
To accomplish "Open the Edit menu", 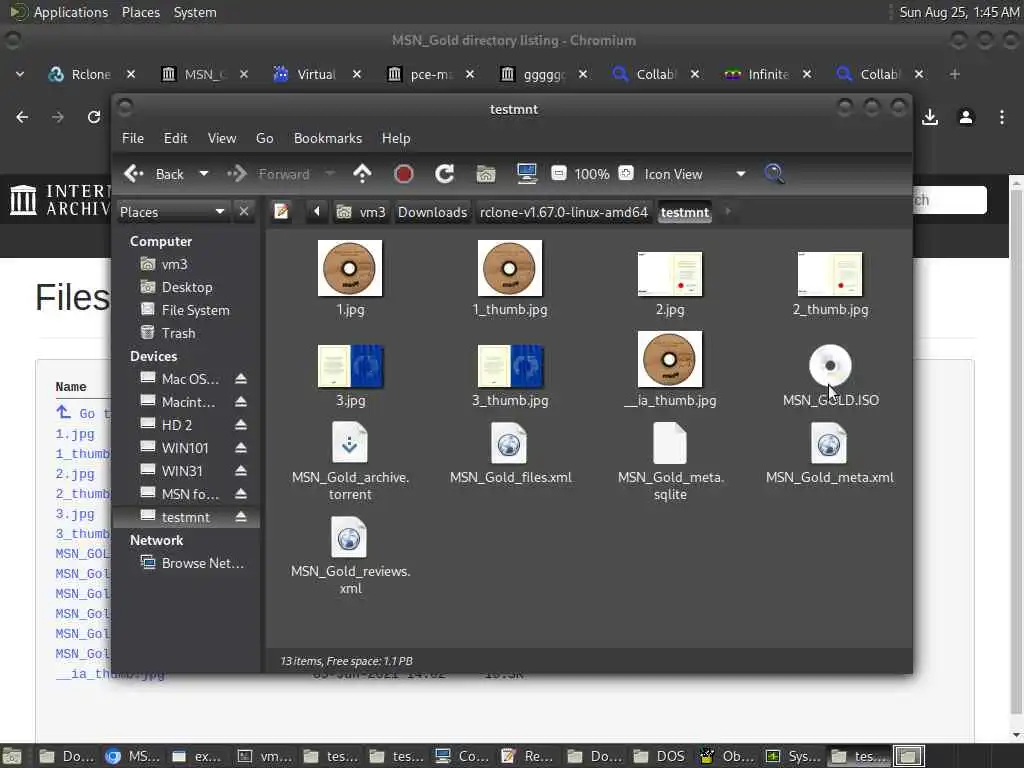I will 175,138.
